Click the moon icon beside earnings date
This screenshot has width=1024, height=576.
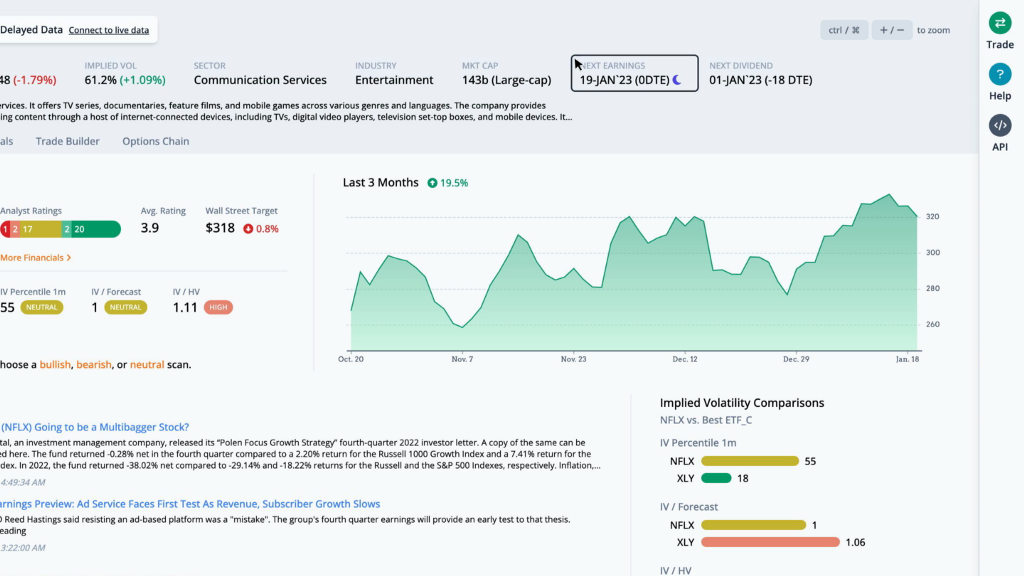pos(677,80)
